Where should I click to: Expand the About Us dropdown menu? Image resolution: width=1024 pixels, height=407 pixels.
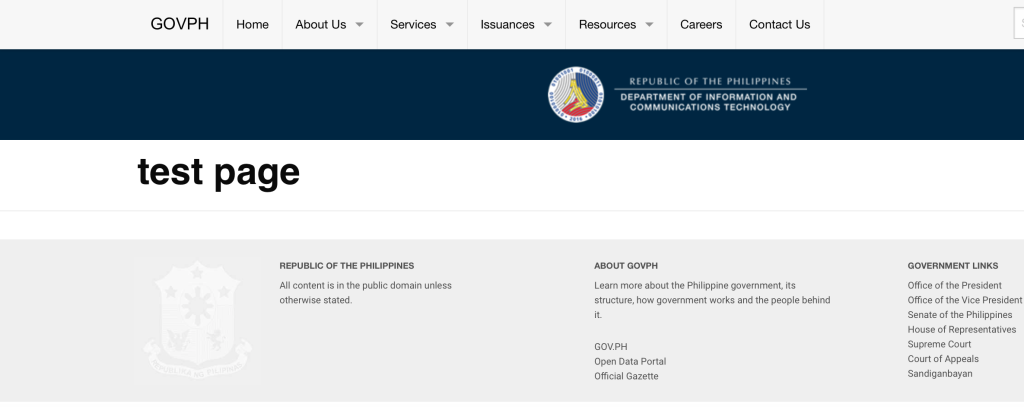(x=329, y=24)
